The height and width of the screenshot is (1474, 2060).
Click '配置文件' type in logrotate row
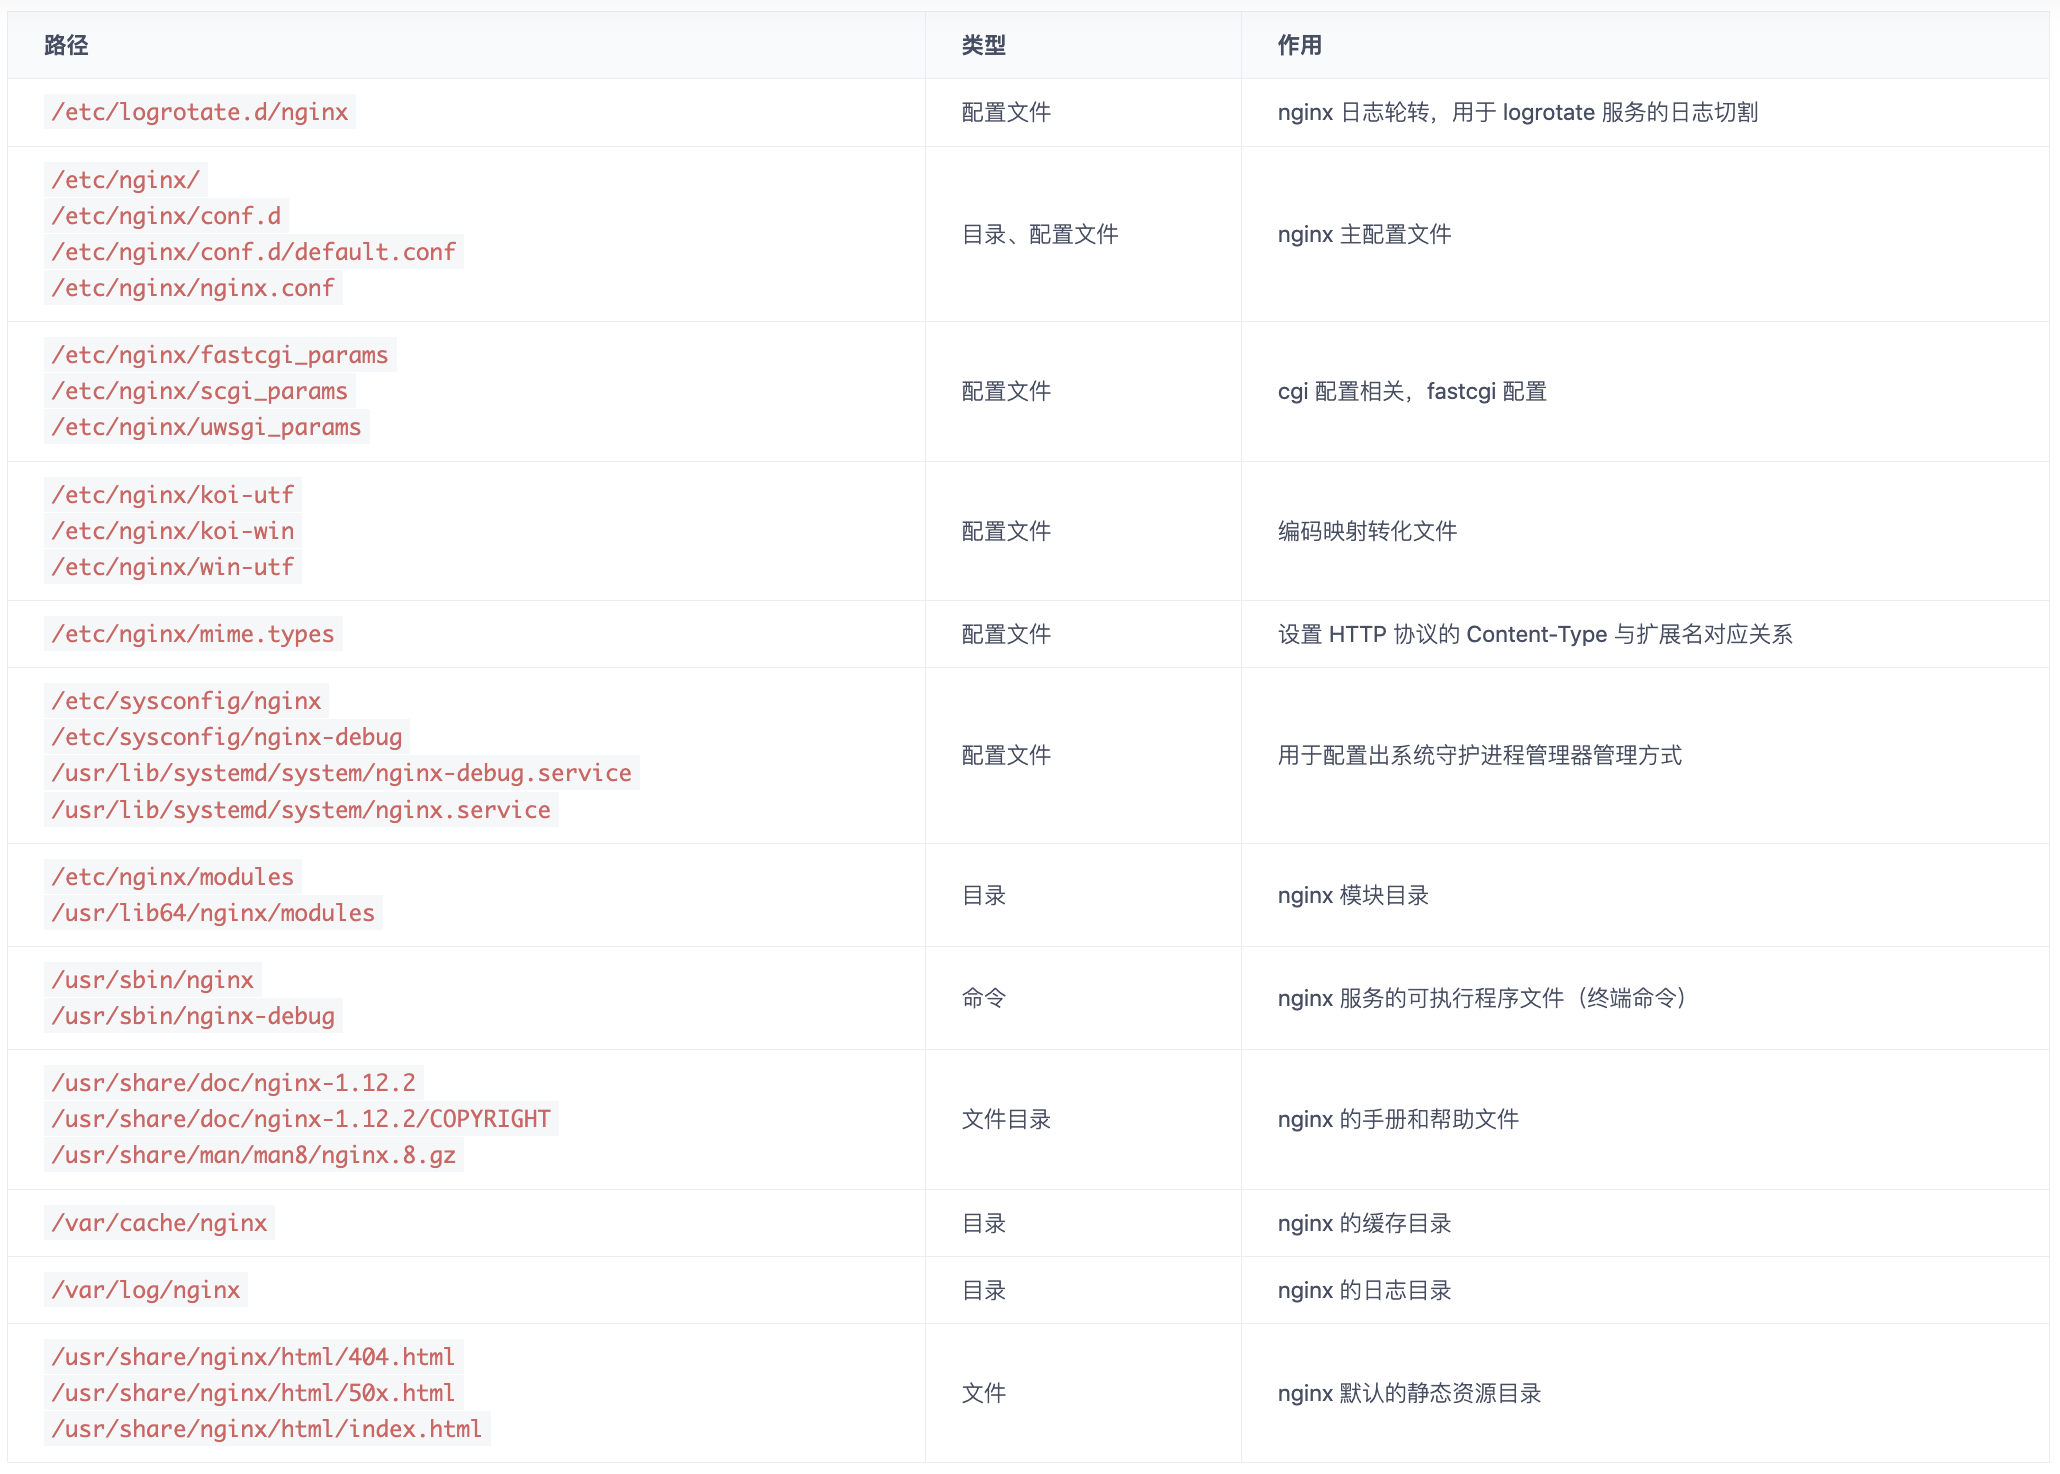[1006, 112]
